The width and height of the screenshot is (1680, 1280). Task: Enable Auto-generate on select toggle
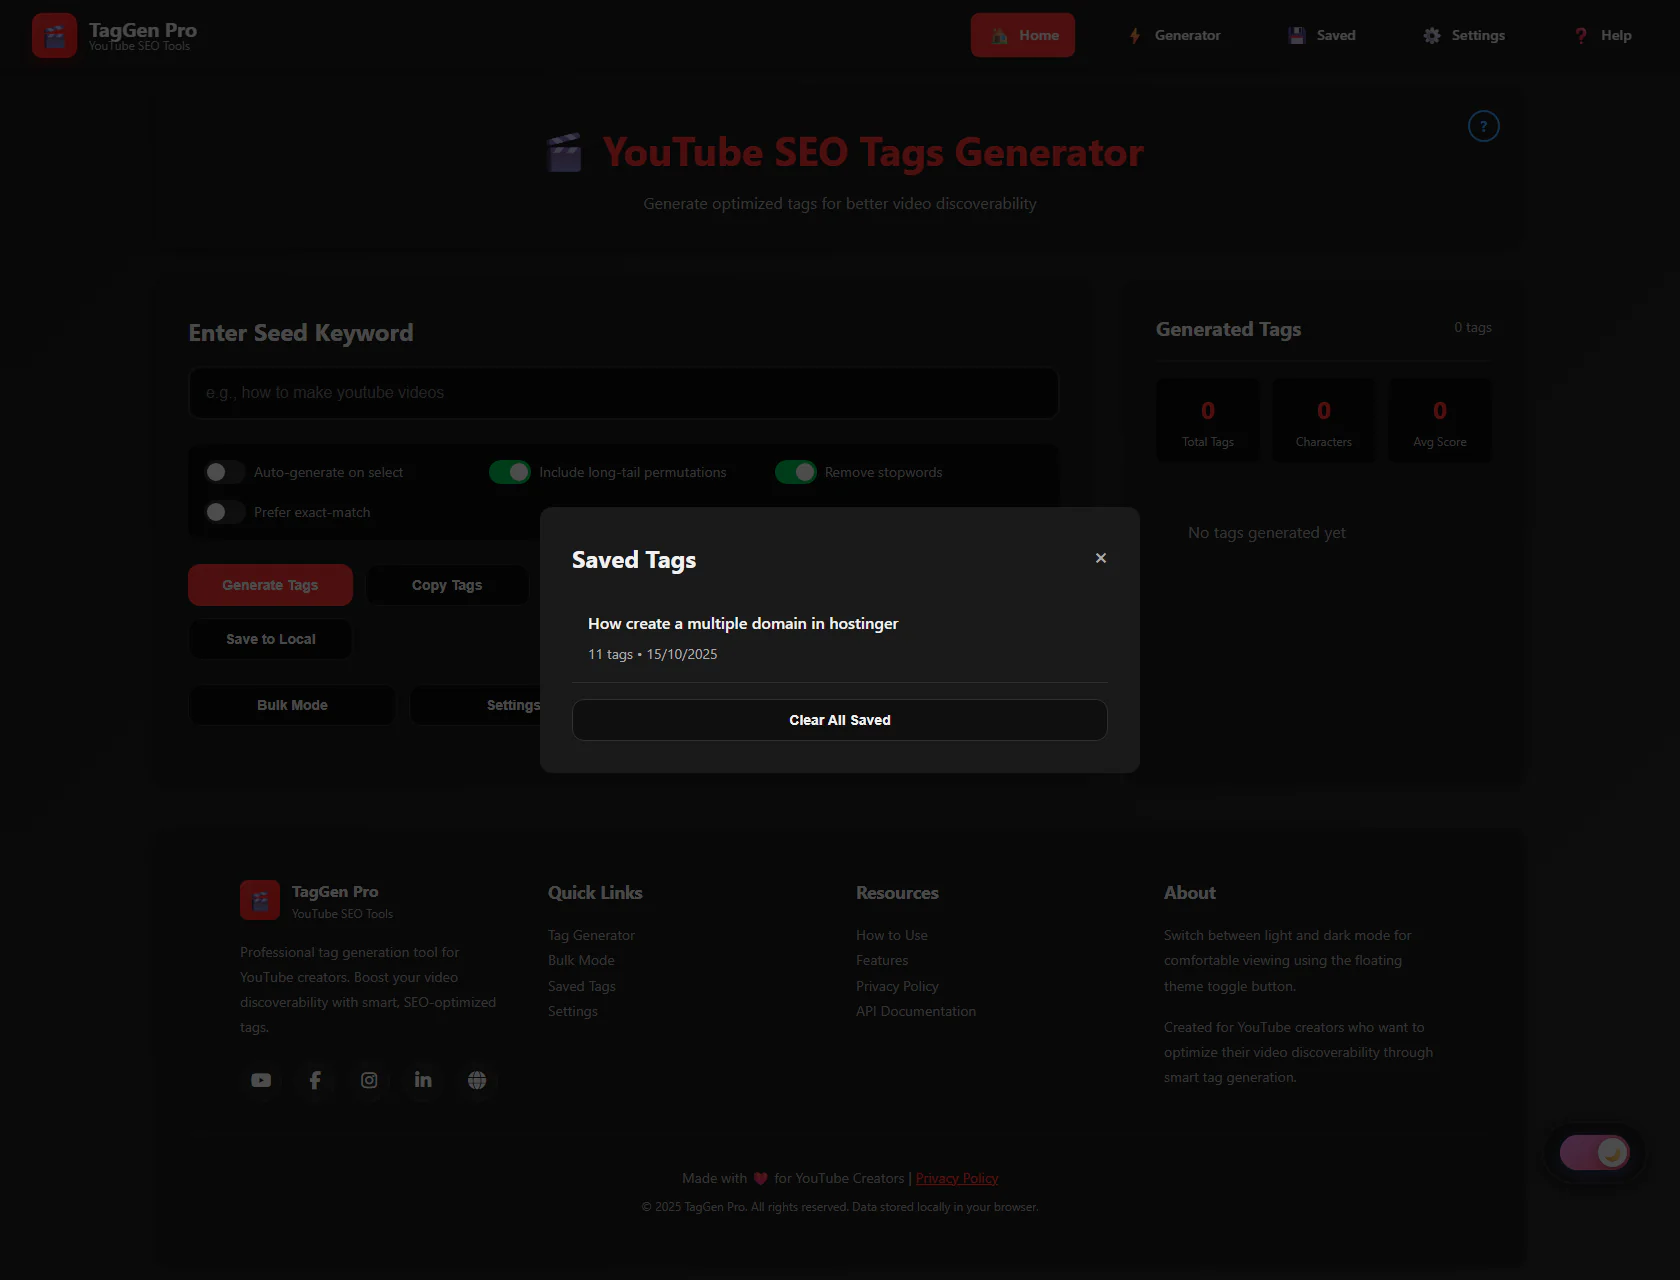[x=224, y=472]
